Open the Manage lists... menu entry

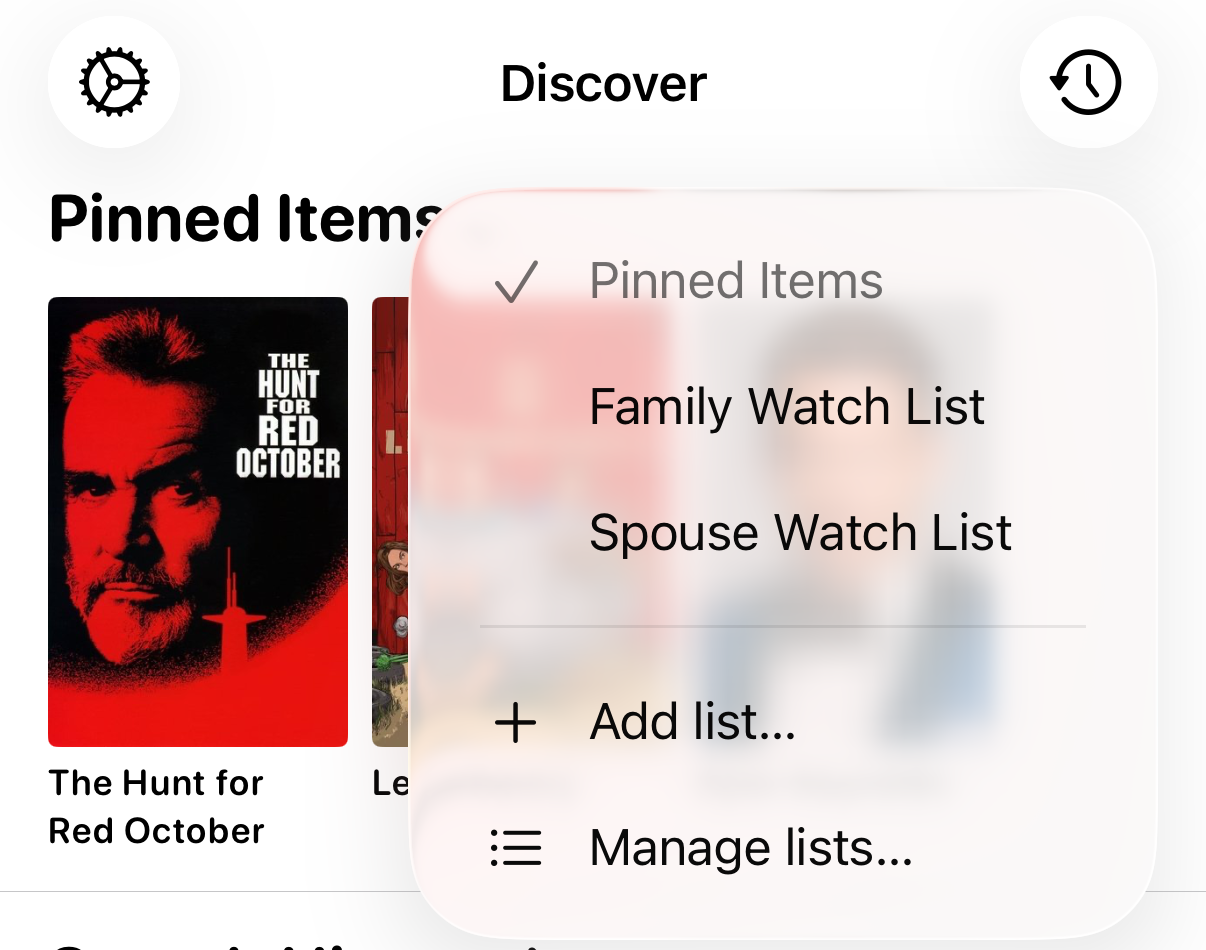(750, 848)
